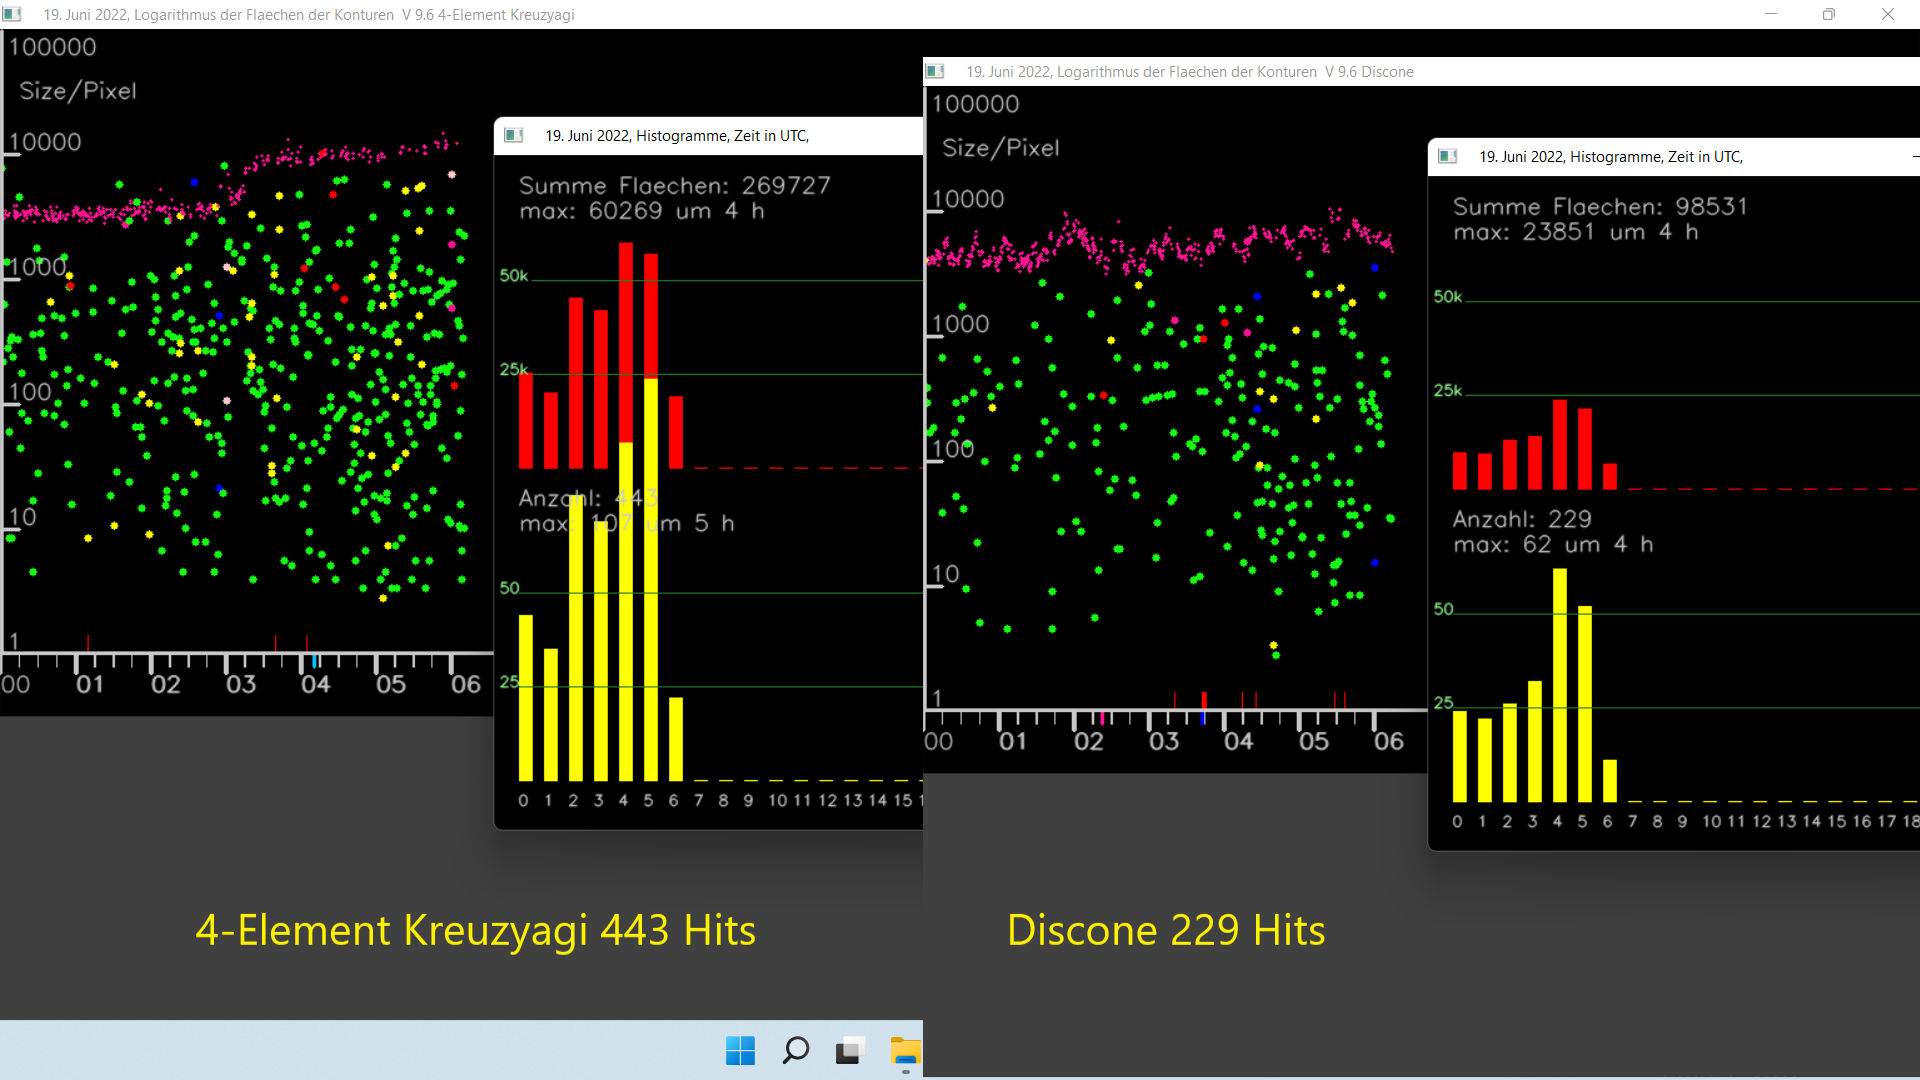
Task: Click '4-Element Kreuzyagi 443 Hits' caption
Action: point(475,930)
